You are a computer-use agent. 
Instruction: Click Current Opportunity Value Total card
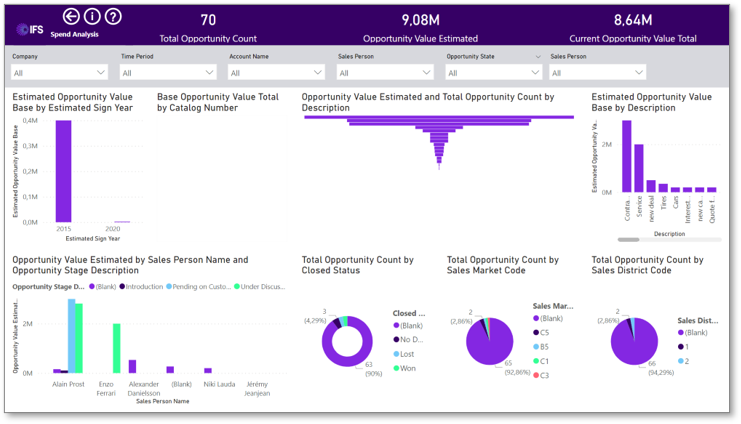click(633, 27)
